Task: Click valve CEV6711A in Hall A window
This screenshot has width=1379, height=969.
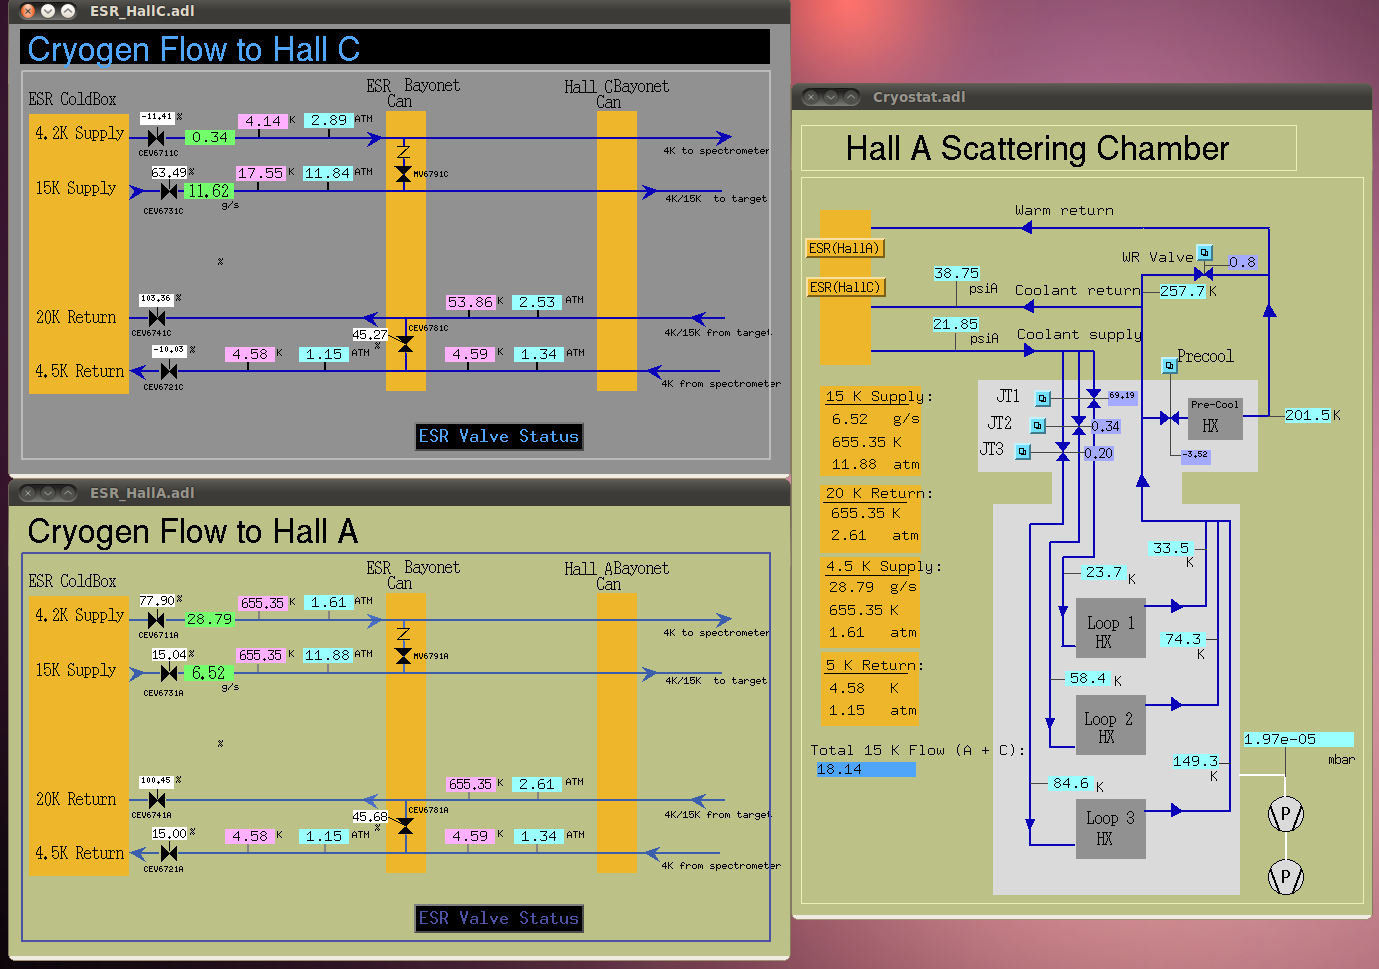Action: point(156,620)
